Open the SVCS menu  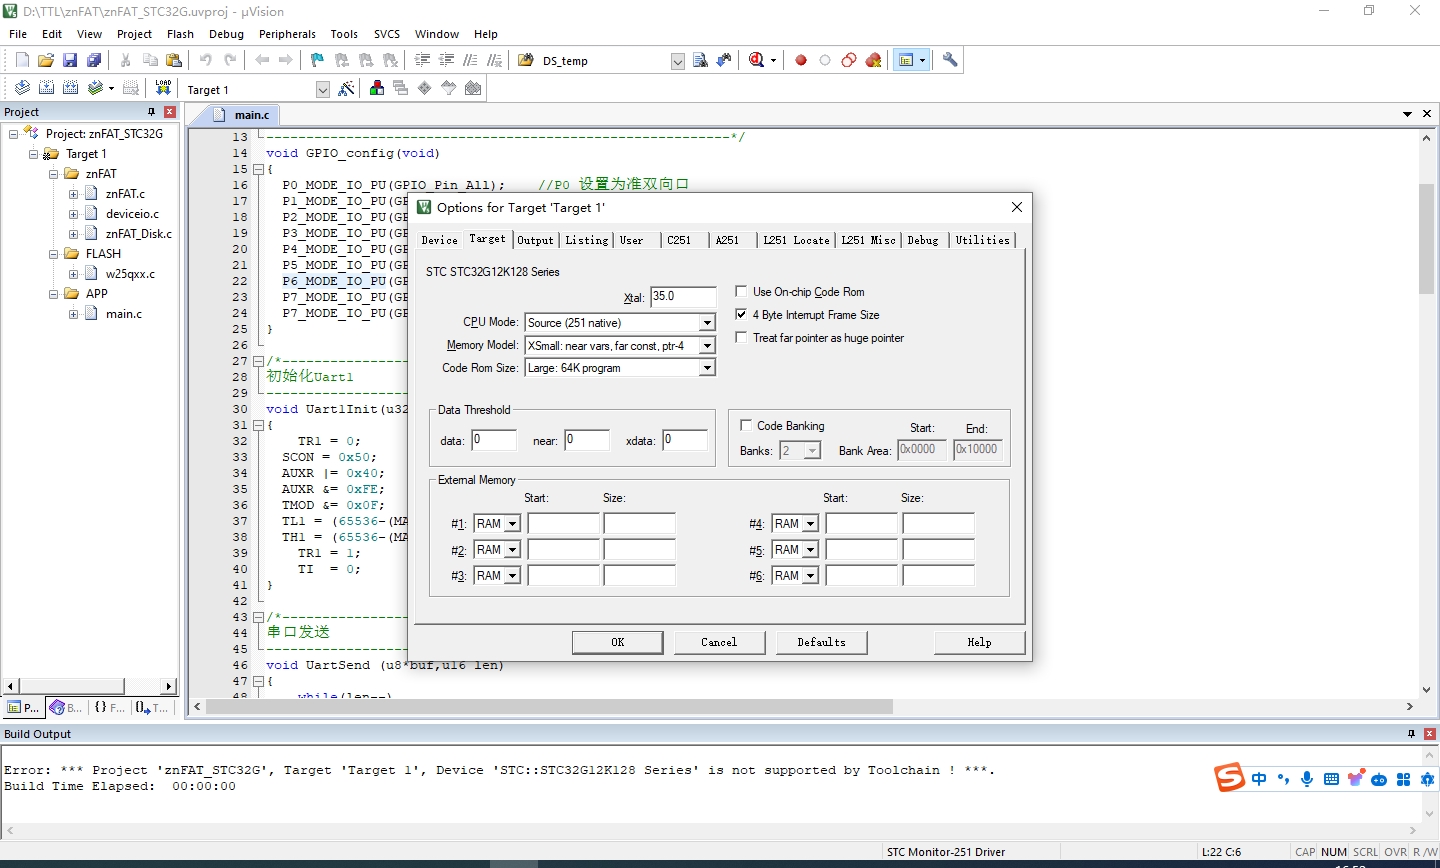tap(386, 34)
